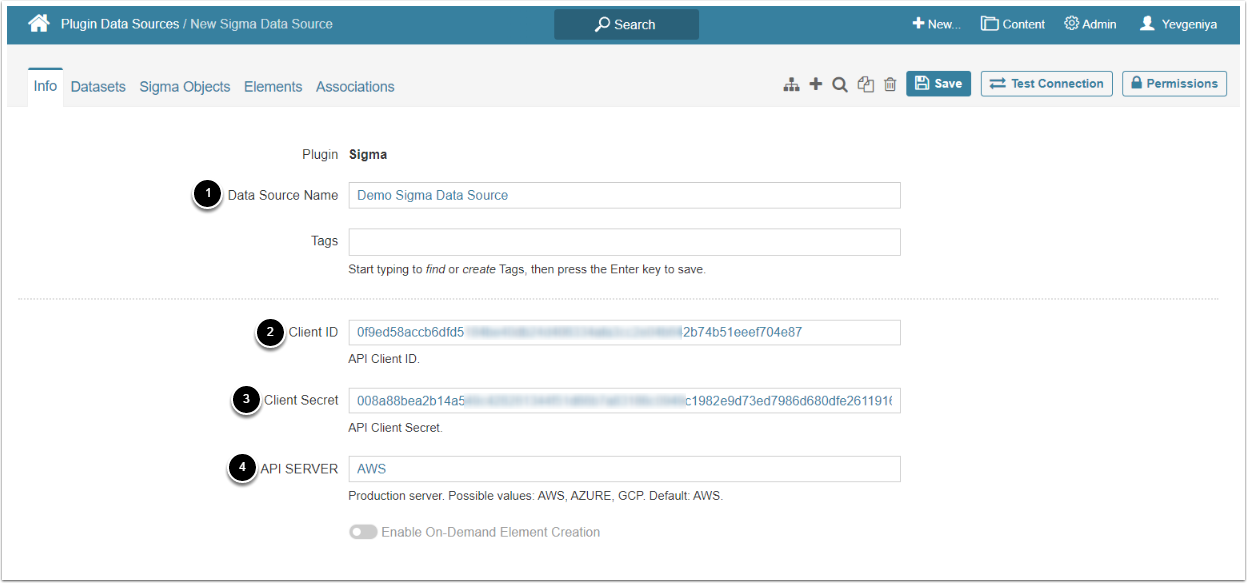Switch to the Datasets tab
The width and height of the screenshot is (1247, 583).
[x=98, y=87]
